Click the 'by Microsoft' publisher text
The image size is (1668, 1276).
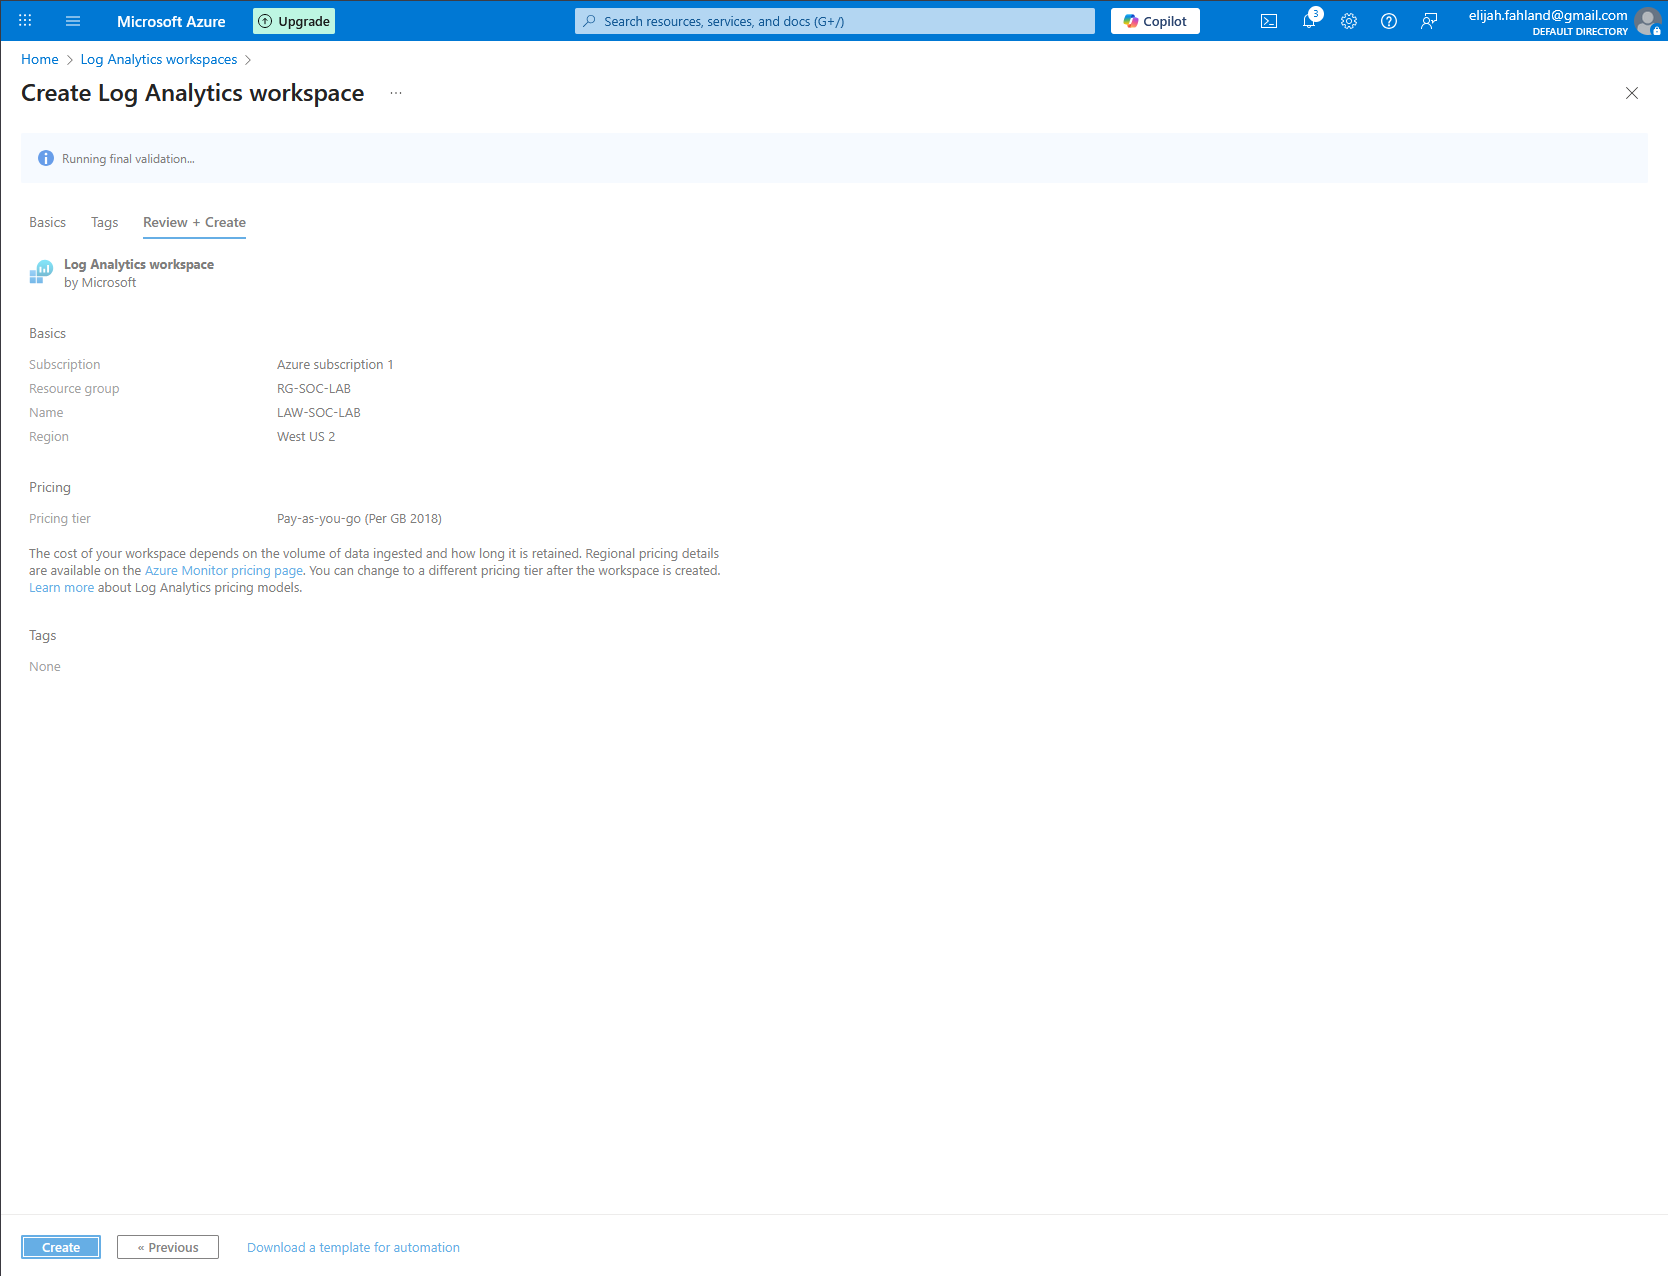(x=100, y=282)
